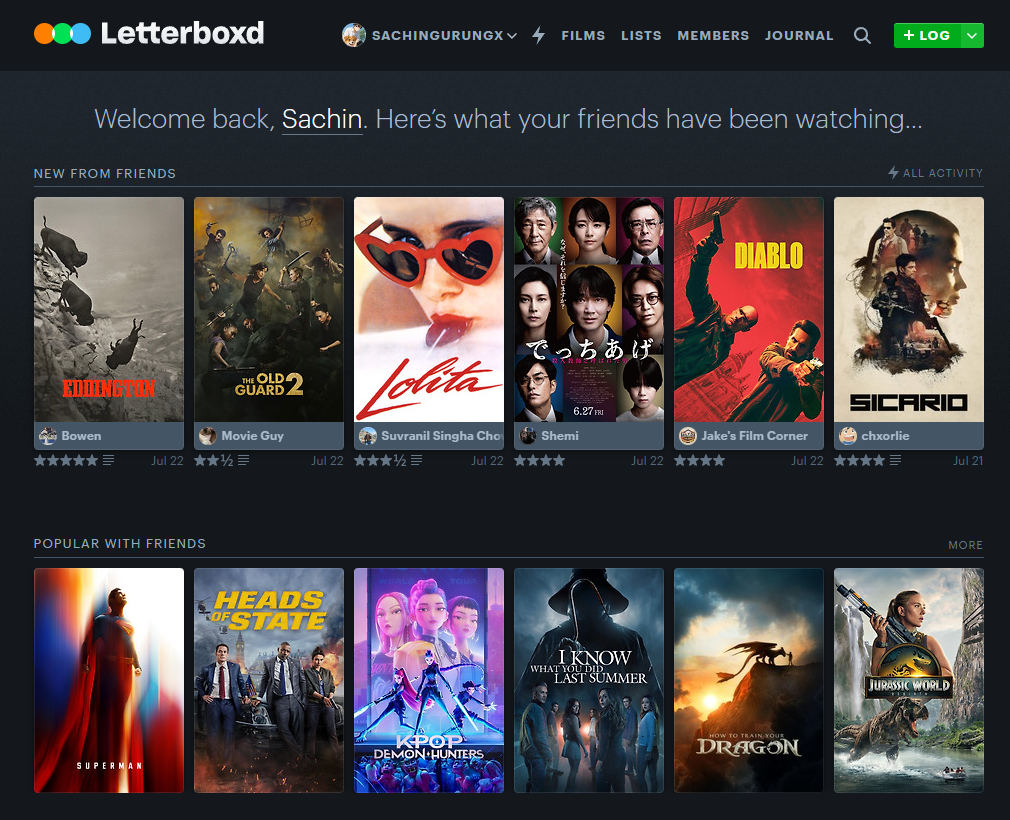This screenshot has height=820, width=1010.
Task: Open Suvranil Singha's avatar icon
Action: (x=368, y=436)
